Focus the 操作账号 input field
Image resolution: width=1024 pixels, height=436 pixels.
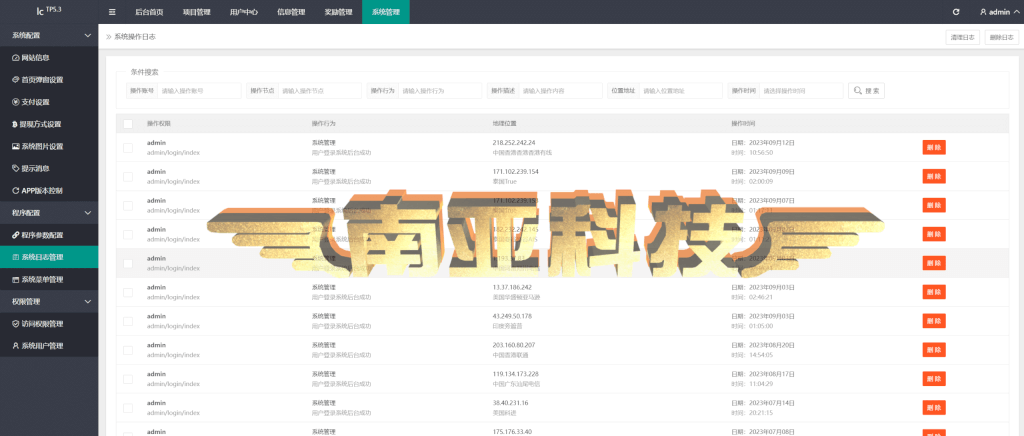200,91
